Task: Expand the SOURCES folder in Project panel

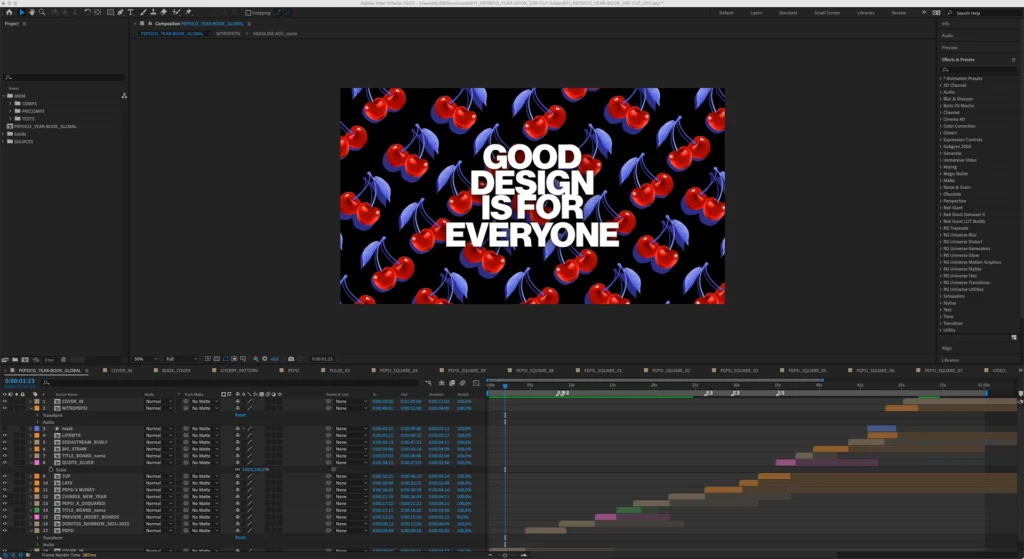Action: [x=4, y=141]
